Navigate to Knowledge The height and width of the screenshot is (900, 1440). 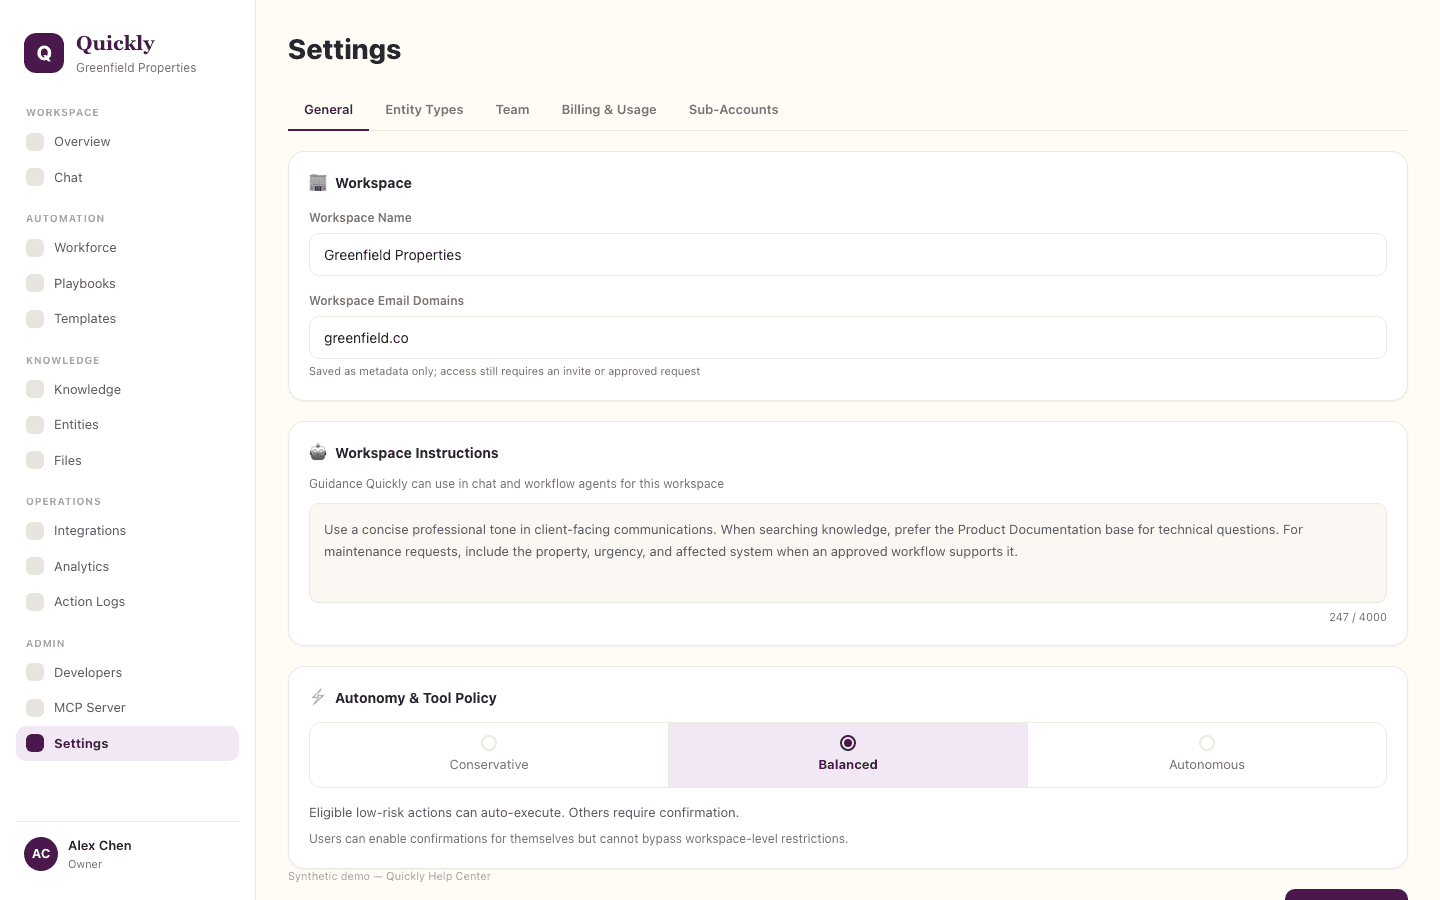pos(127,389)
